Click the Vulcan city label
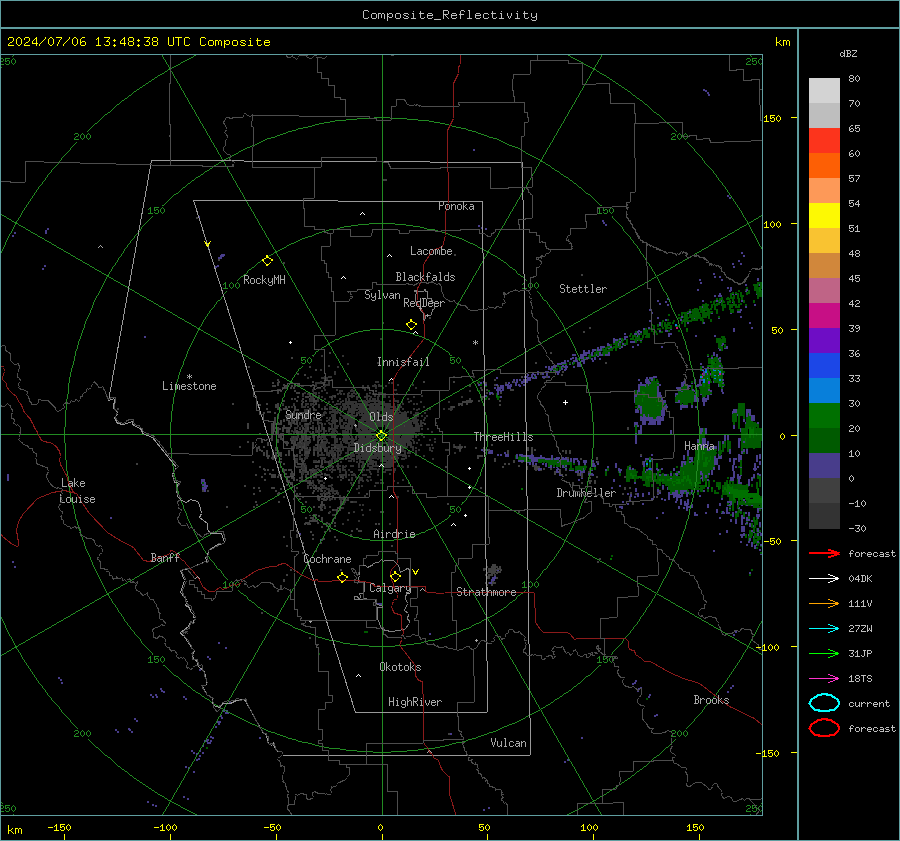900x841 pixels. (508, 743)
